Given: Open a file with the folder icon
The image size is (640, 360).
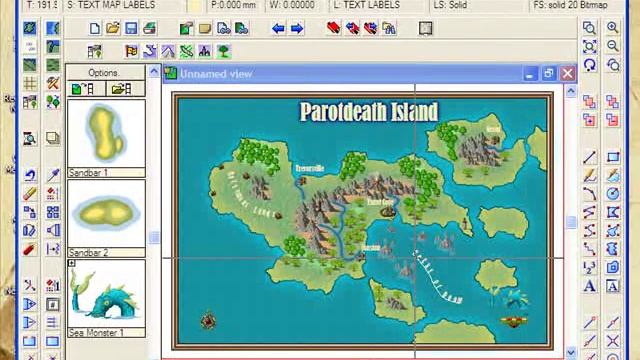Looking at the screenshot, I should pos(113,29).
